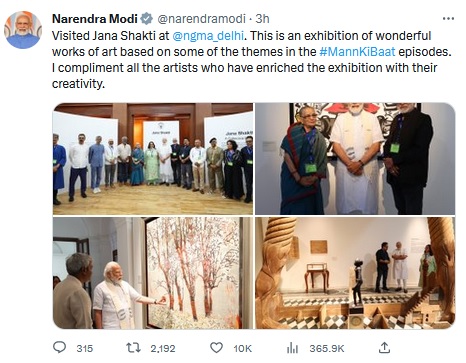Like the tweet with the heart icon
This screenshot has width=466, height=363.
click(x=216, y=348)
